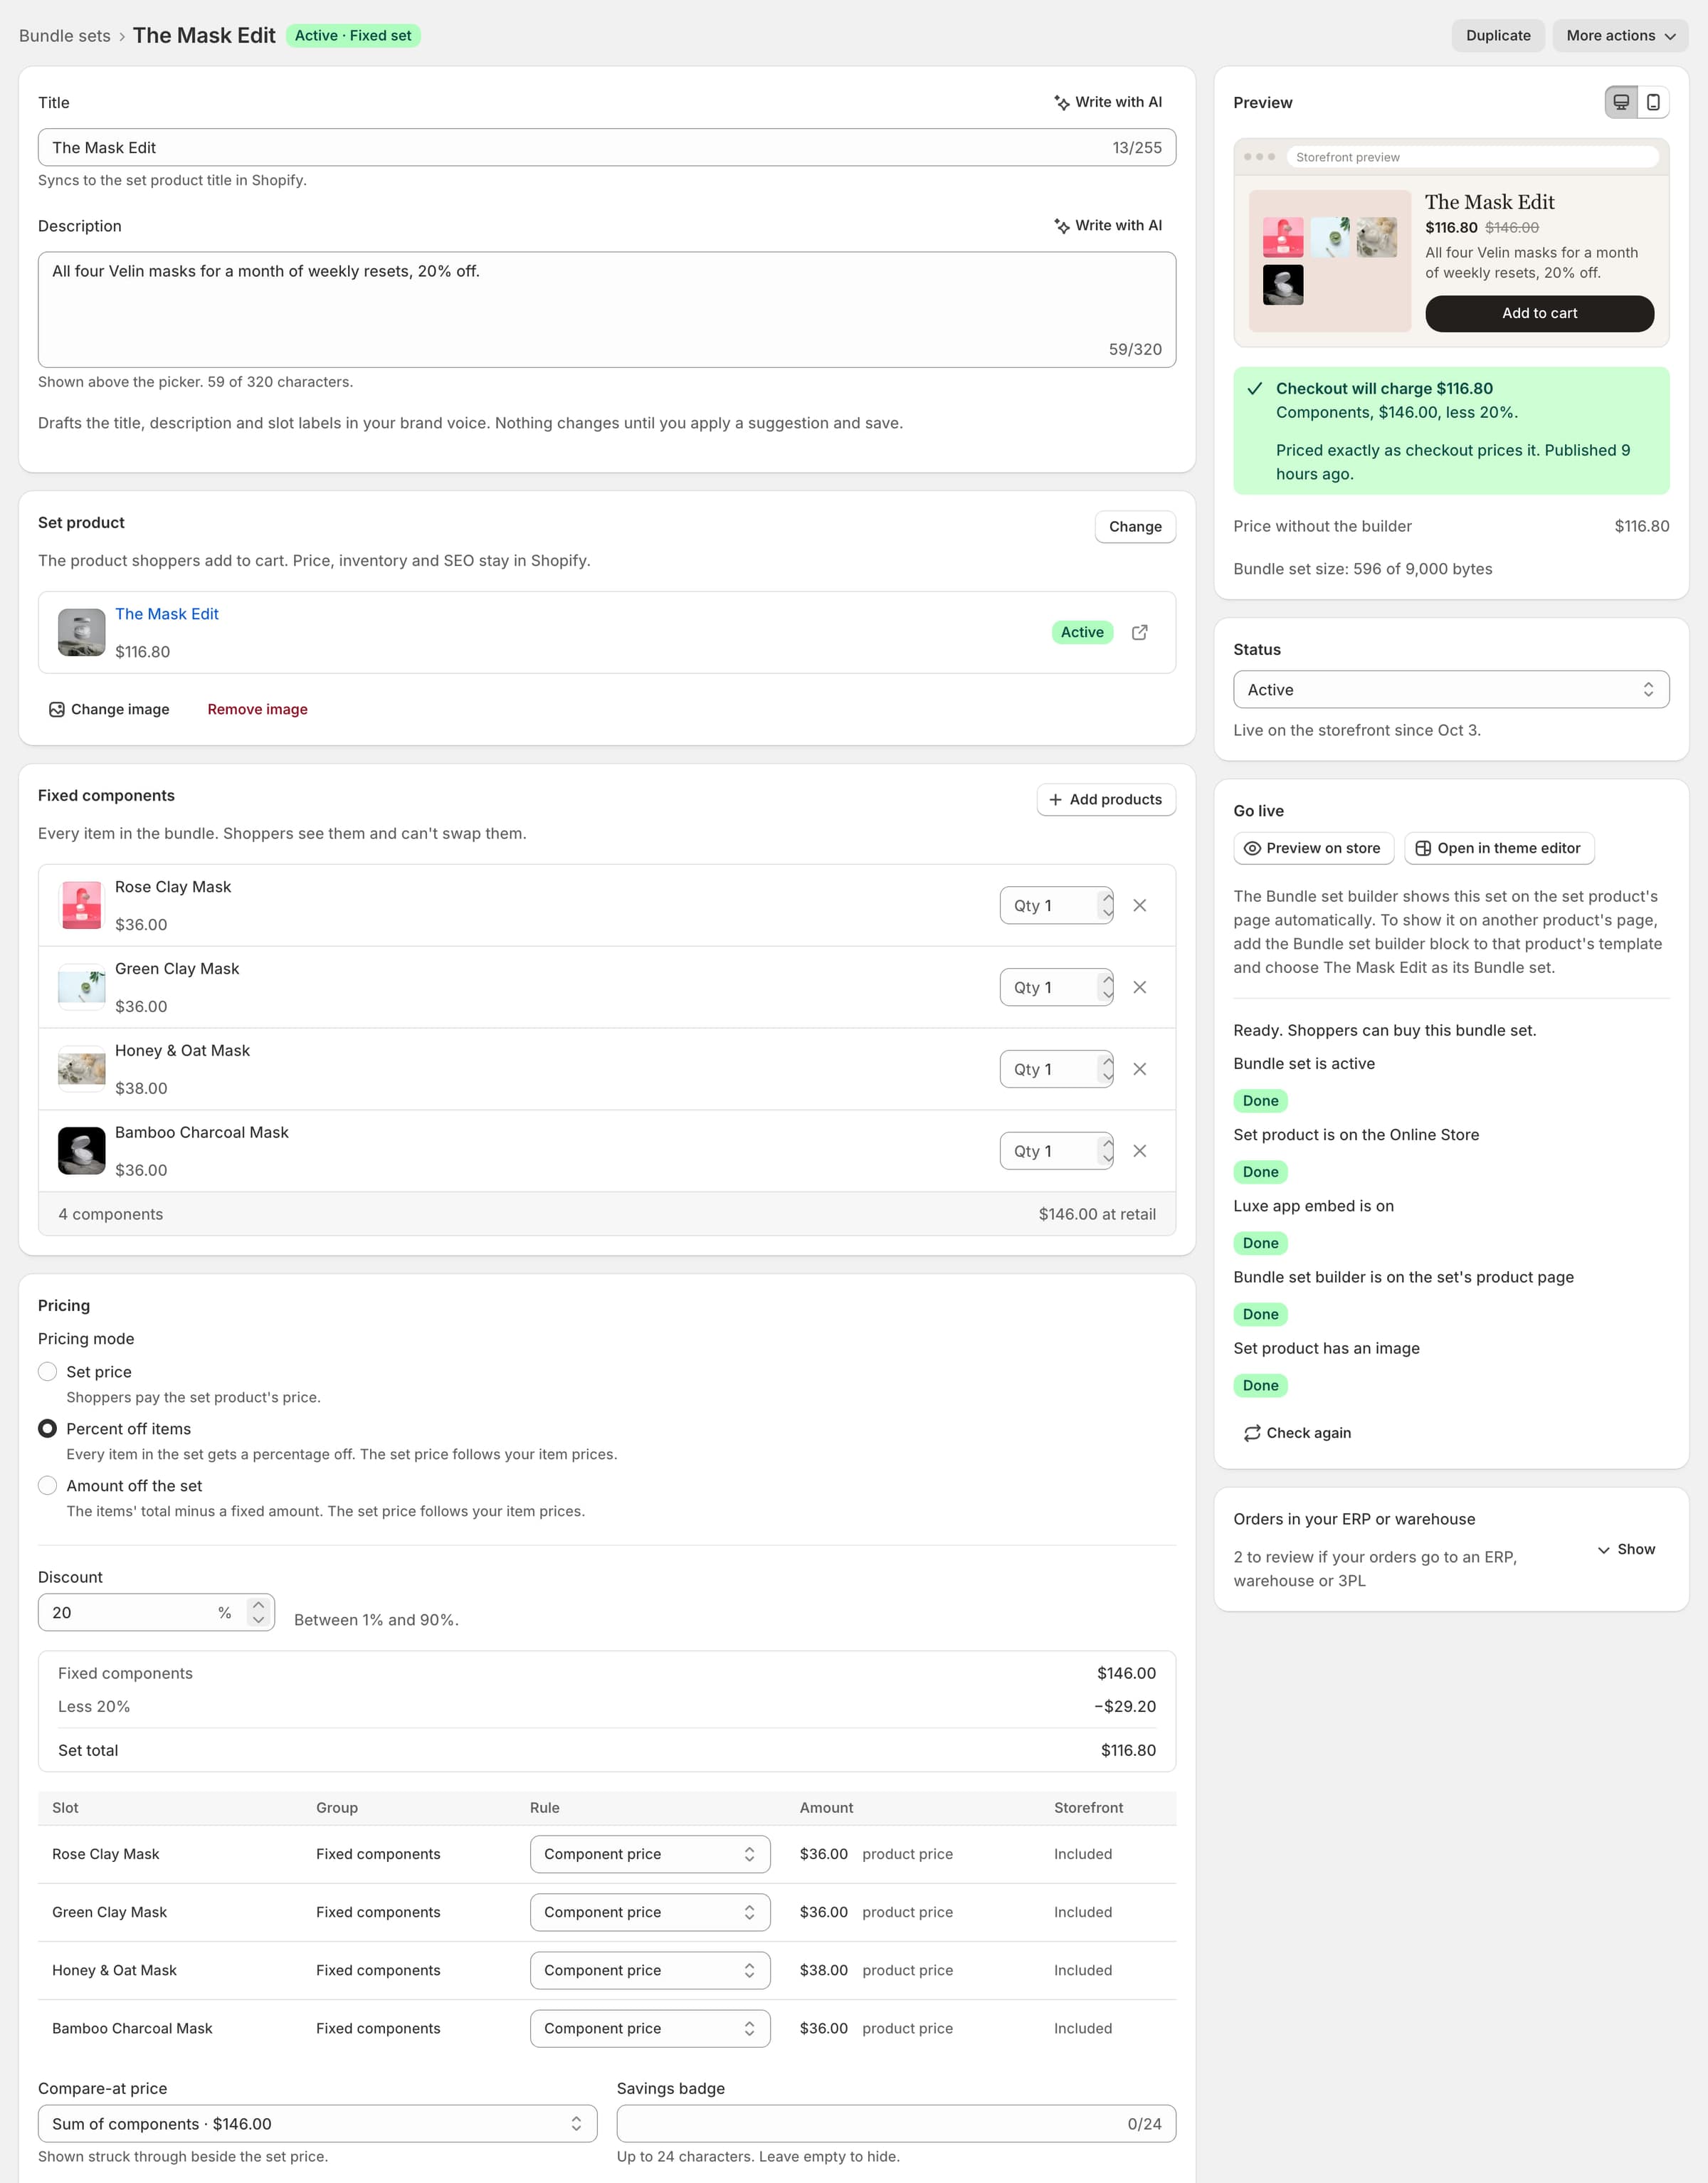The height and width of the screenshot is (2183, 1708).
Task: Adjust the Discount percent stepper
Action: click(258, 1612)
